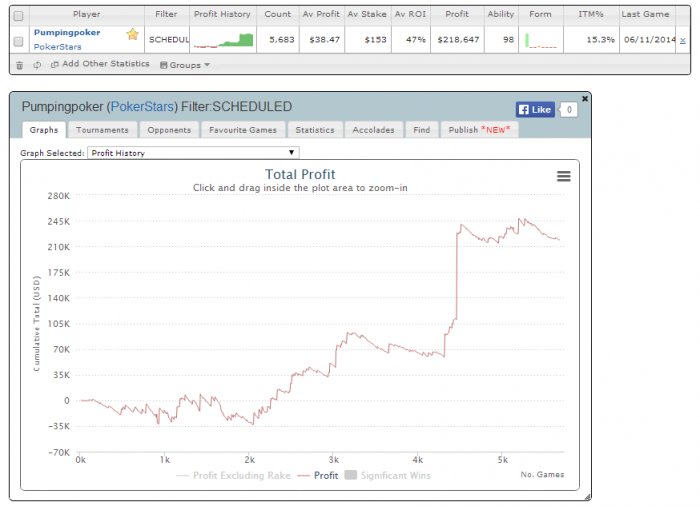The width and height of the screenshot is (700, 506).
Task: Click the Form mini chart
Action: 541,40
